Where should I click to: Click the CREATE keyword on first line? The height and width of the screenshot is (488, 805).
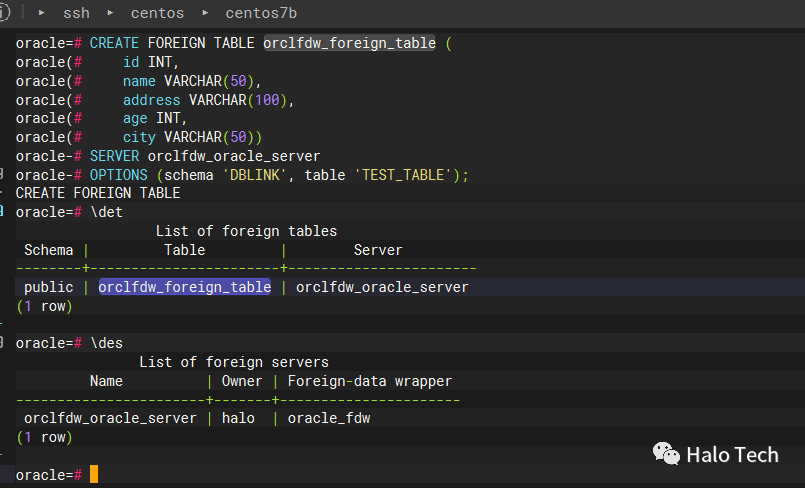(114, 43)
